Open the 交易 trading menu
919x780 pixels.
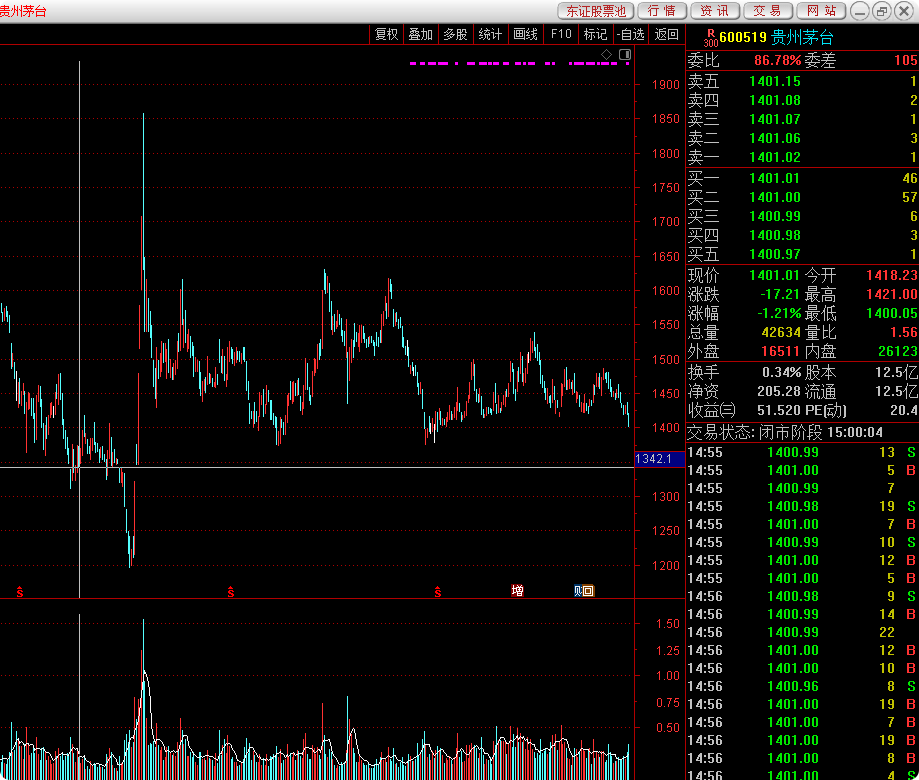tap(768, 11)
